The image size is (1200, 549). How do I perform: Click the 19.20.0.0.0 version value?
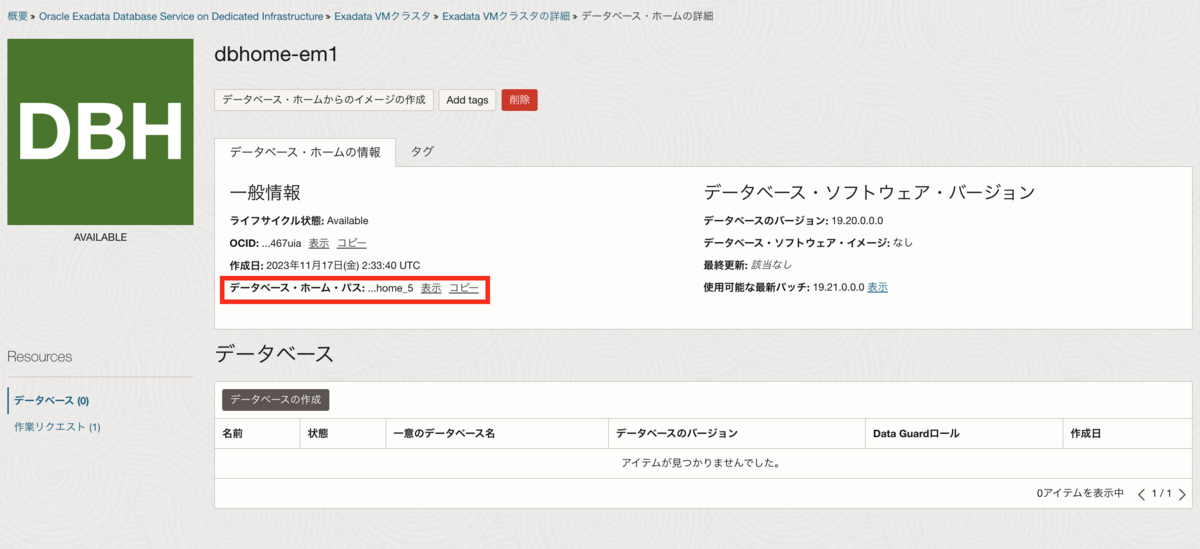(x=857, y=221)
